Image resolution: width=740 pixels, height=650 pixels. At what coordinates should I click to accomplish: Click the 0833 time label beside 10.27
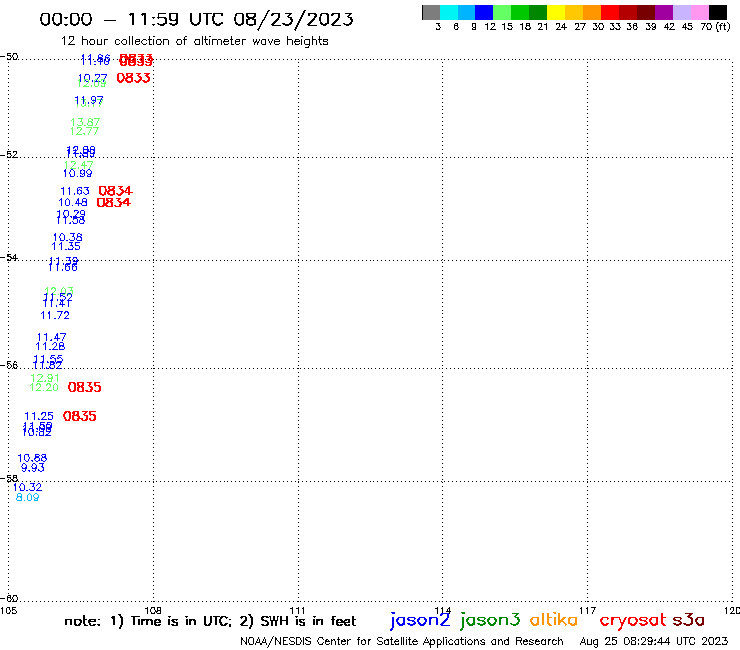click(x=134, y=78)
